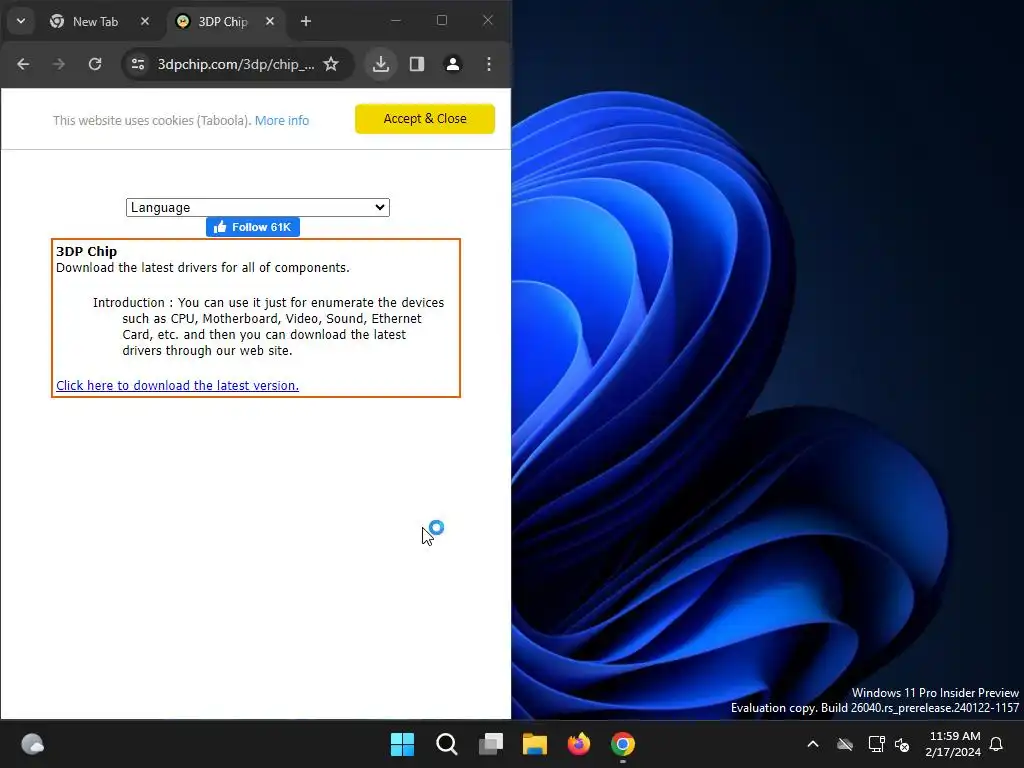Screen dimensions: 1024x768
Task: Go back in Chrome
Action: point(24,64)
